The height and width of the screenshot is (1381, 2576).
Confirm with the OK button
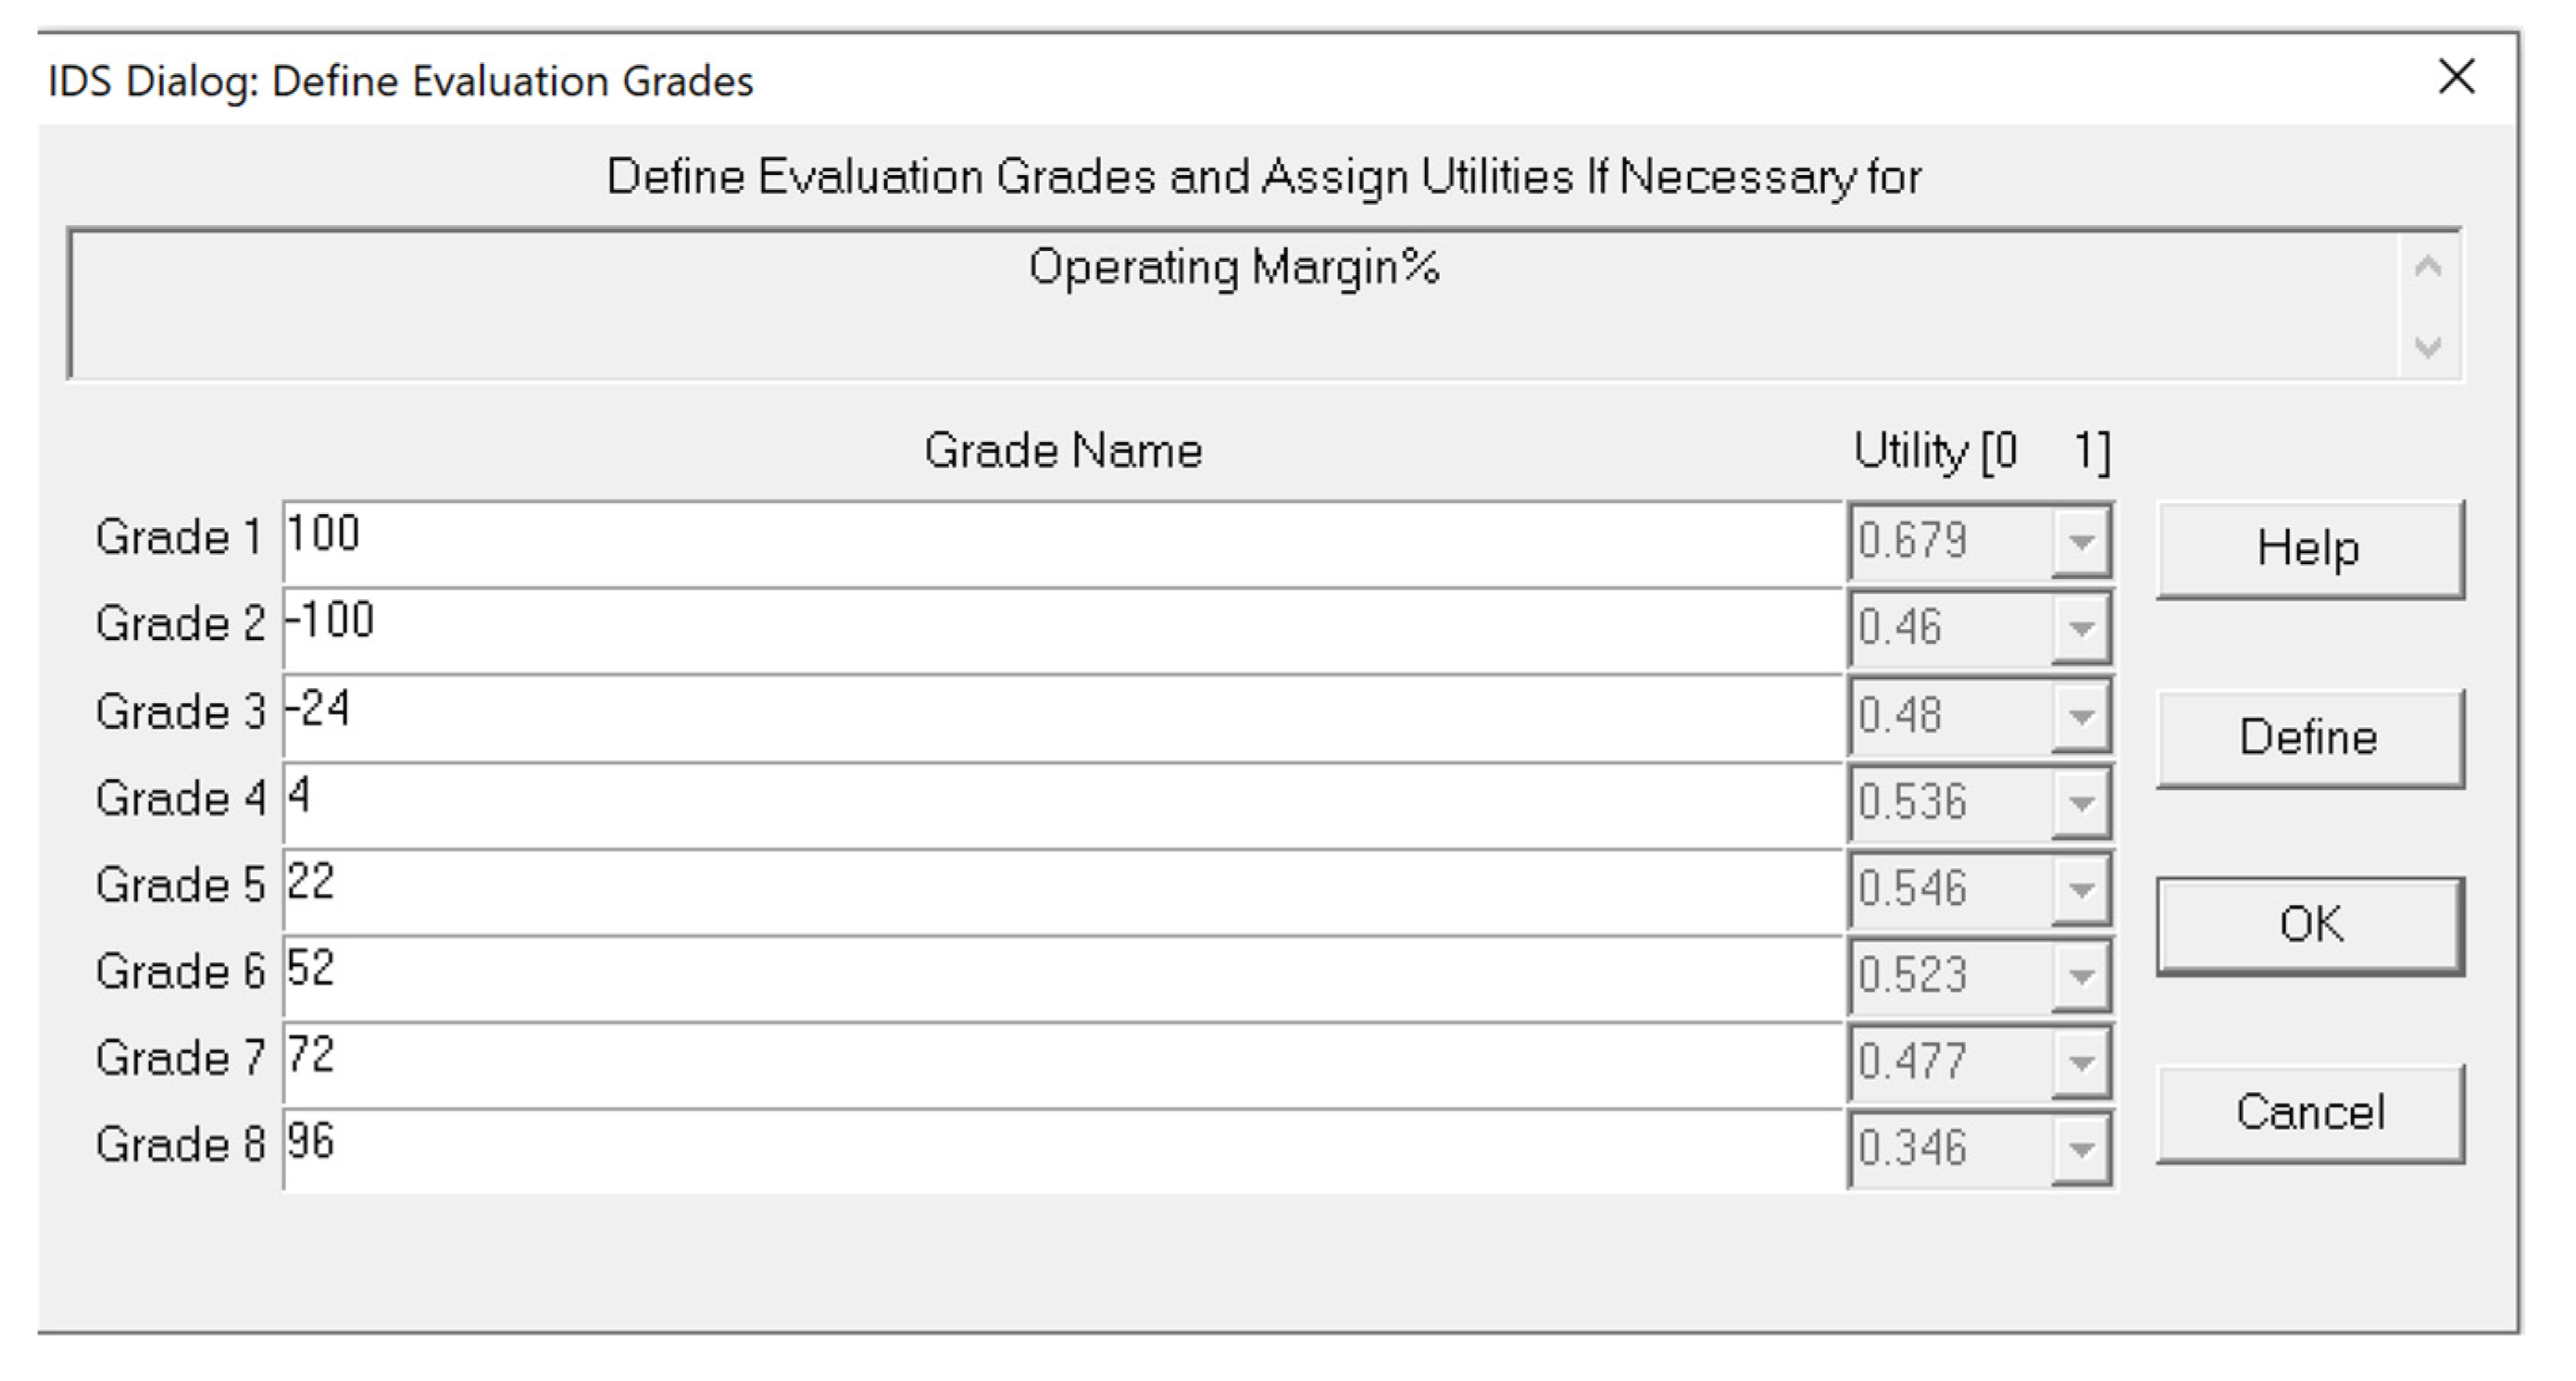pyautogui.click(x=2309, y=925)
